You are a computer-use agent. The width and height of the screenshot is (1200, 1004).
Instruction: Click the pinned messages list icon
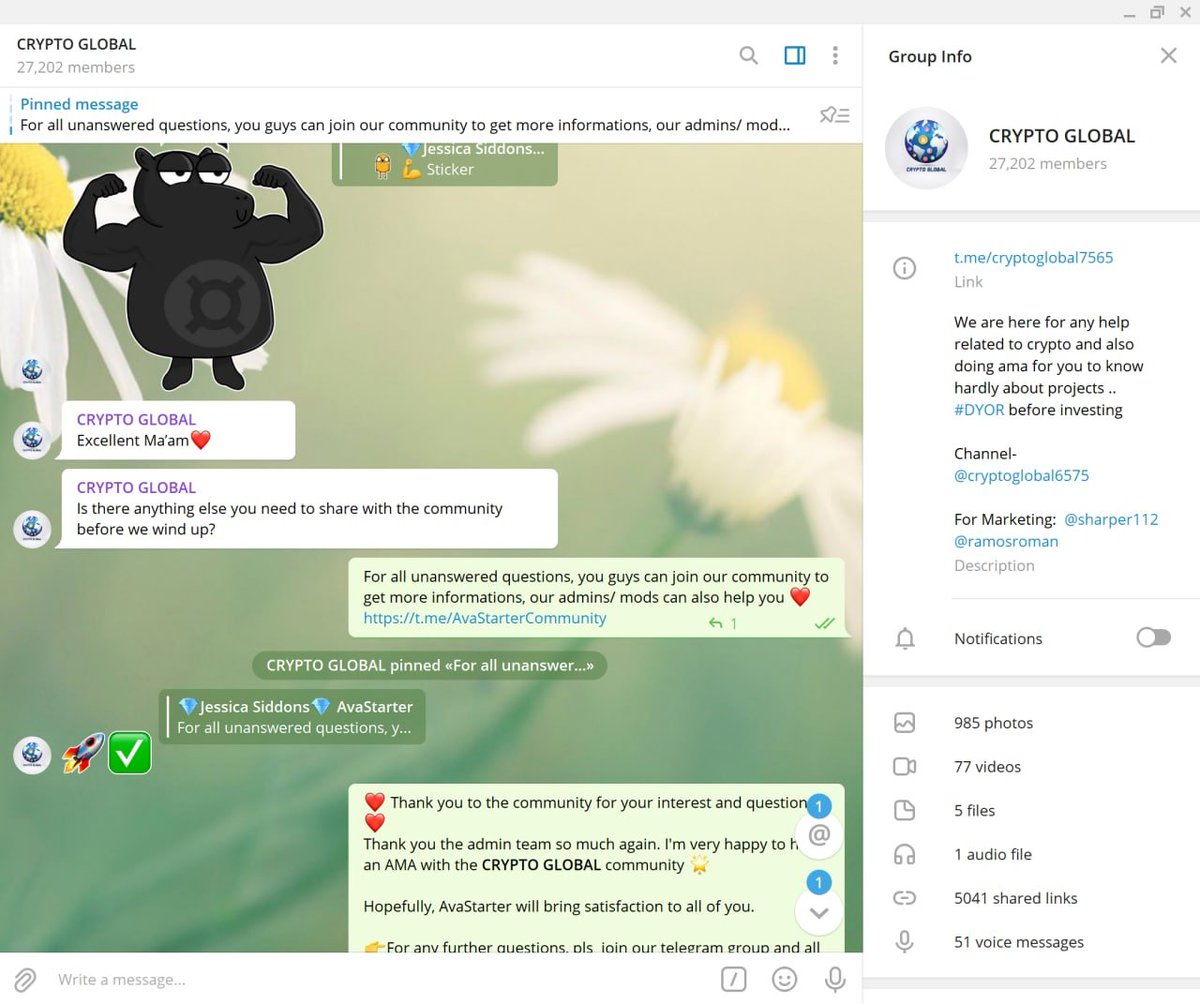point(834,115)
